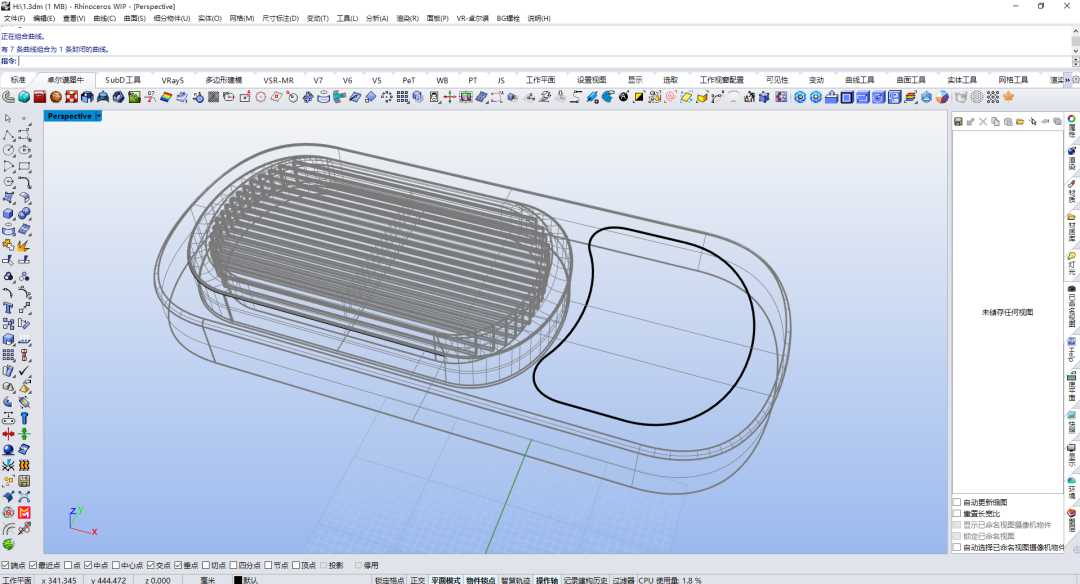Click the red M icon in left sidebar
Viewport: 1080px width, 584px height.
[24, 512]
